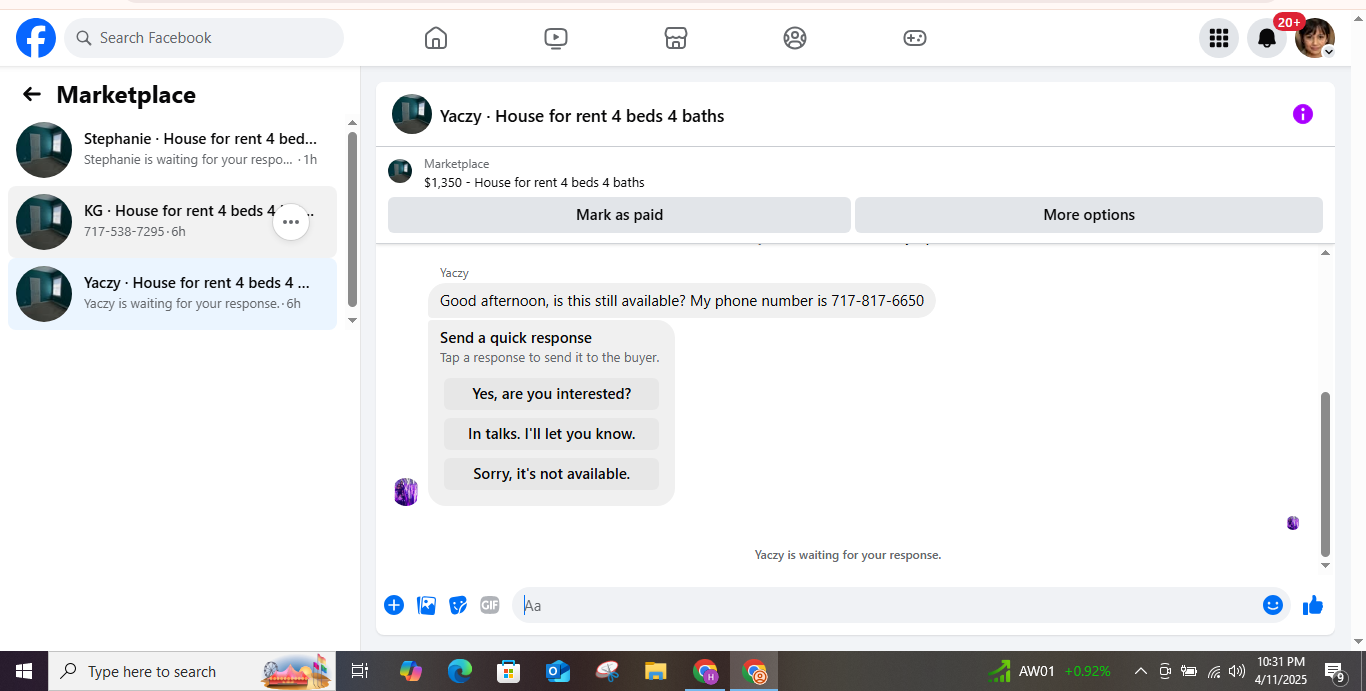Open the Groups icon in top navigation
This screenshot has height=691, width=1366.
point(795,38)
